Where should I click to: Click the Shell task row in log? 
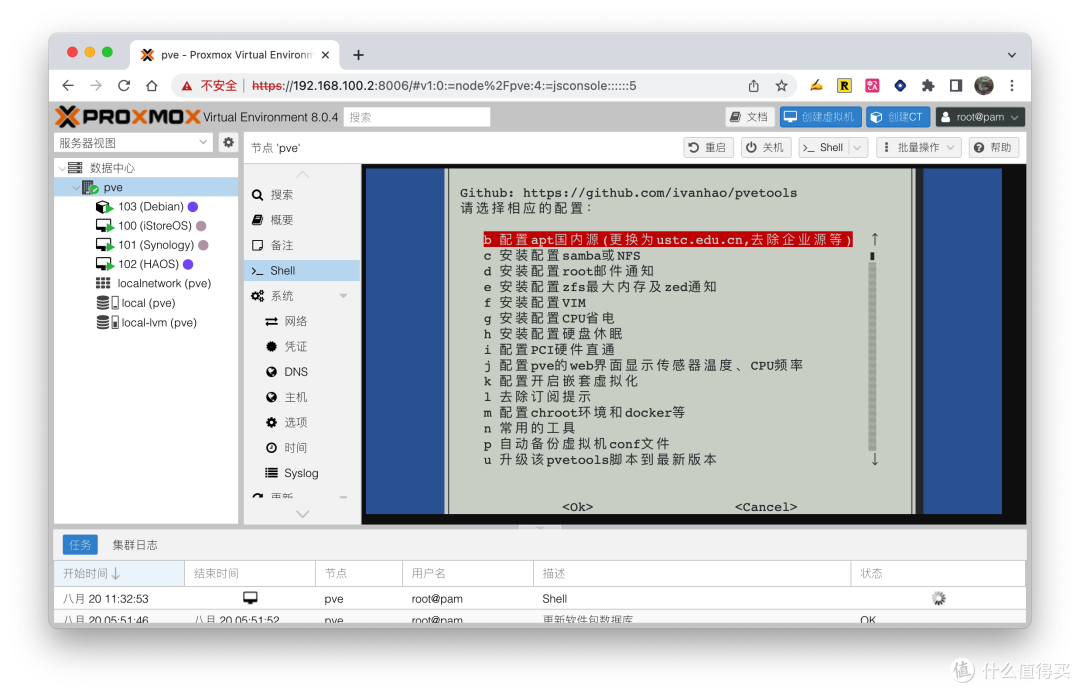(539, 599)
